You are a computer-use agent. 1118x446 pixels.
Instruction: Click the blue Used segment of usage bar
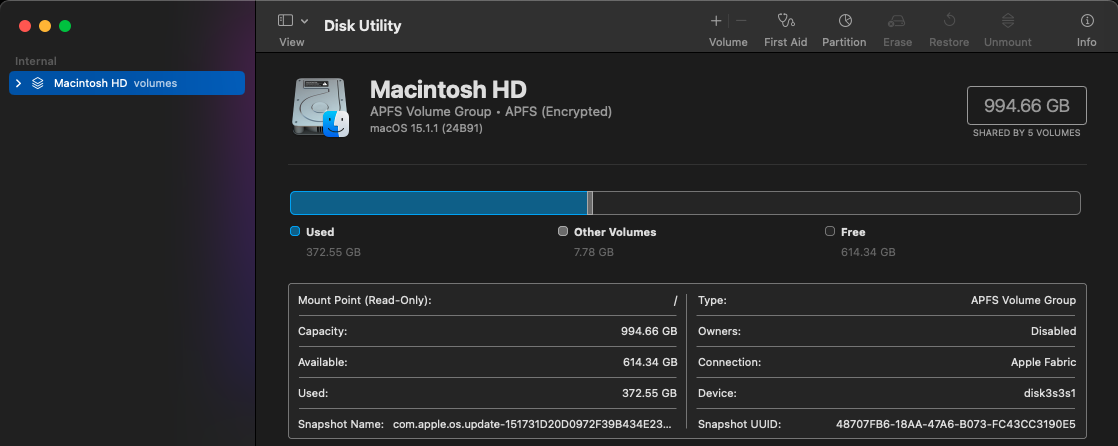(x=439, y=203)
